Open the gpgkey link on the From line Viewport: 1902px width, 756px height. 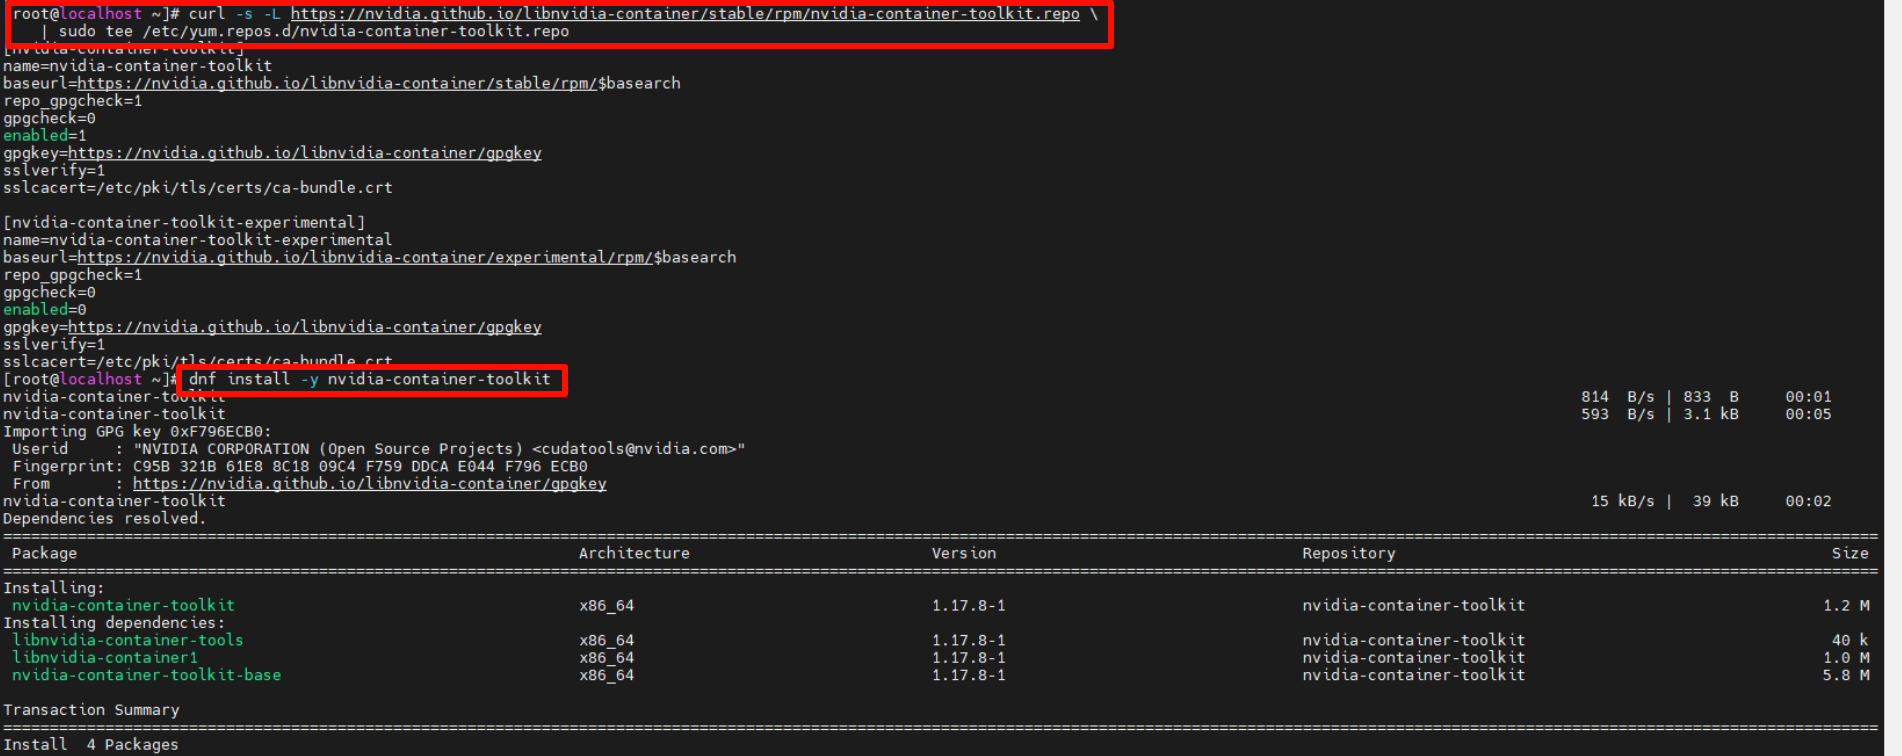pos(370,484)
